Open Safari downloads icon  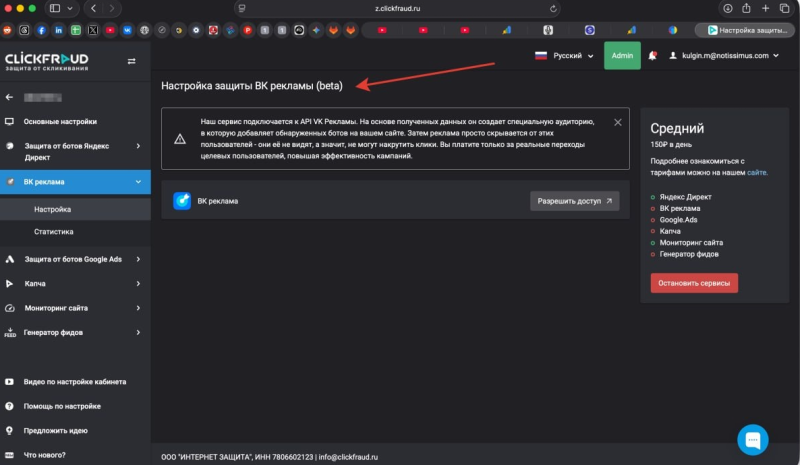pyautogui.click(x=728, y=8)
